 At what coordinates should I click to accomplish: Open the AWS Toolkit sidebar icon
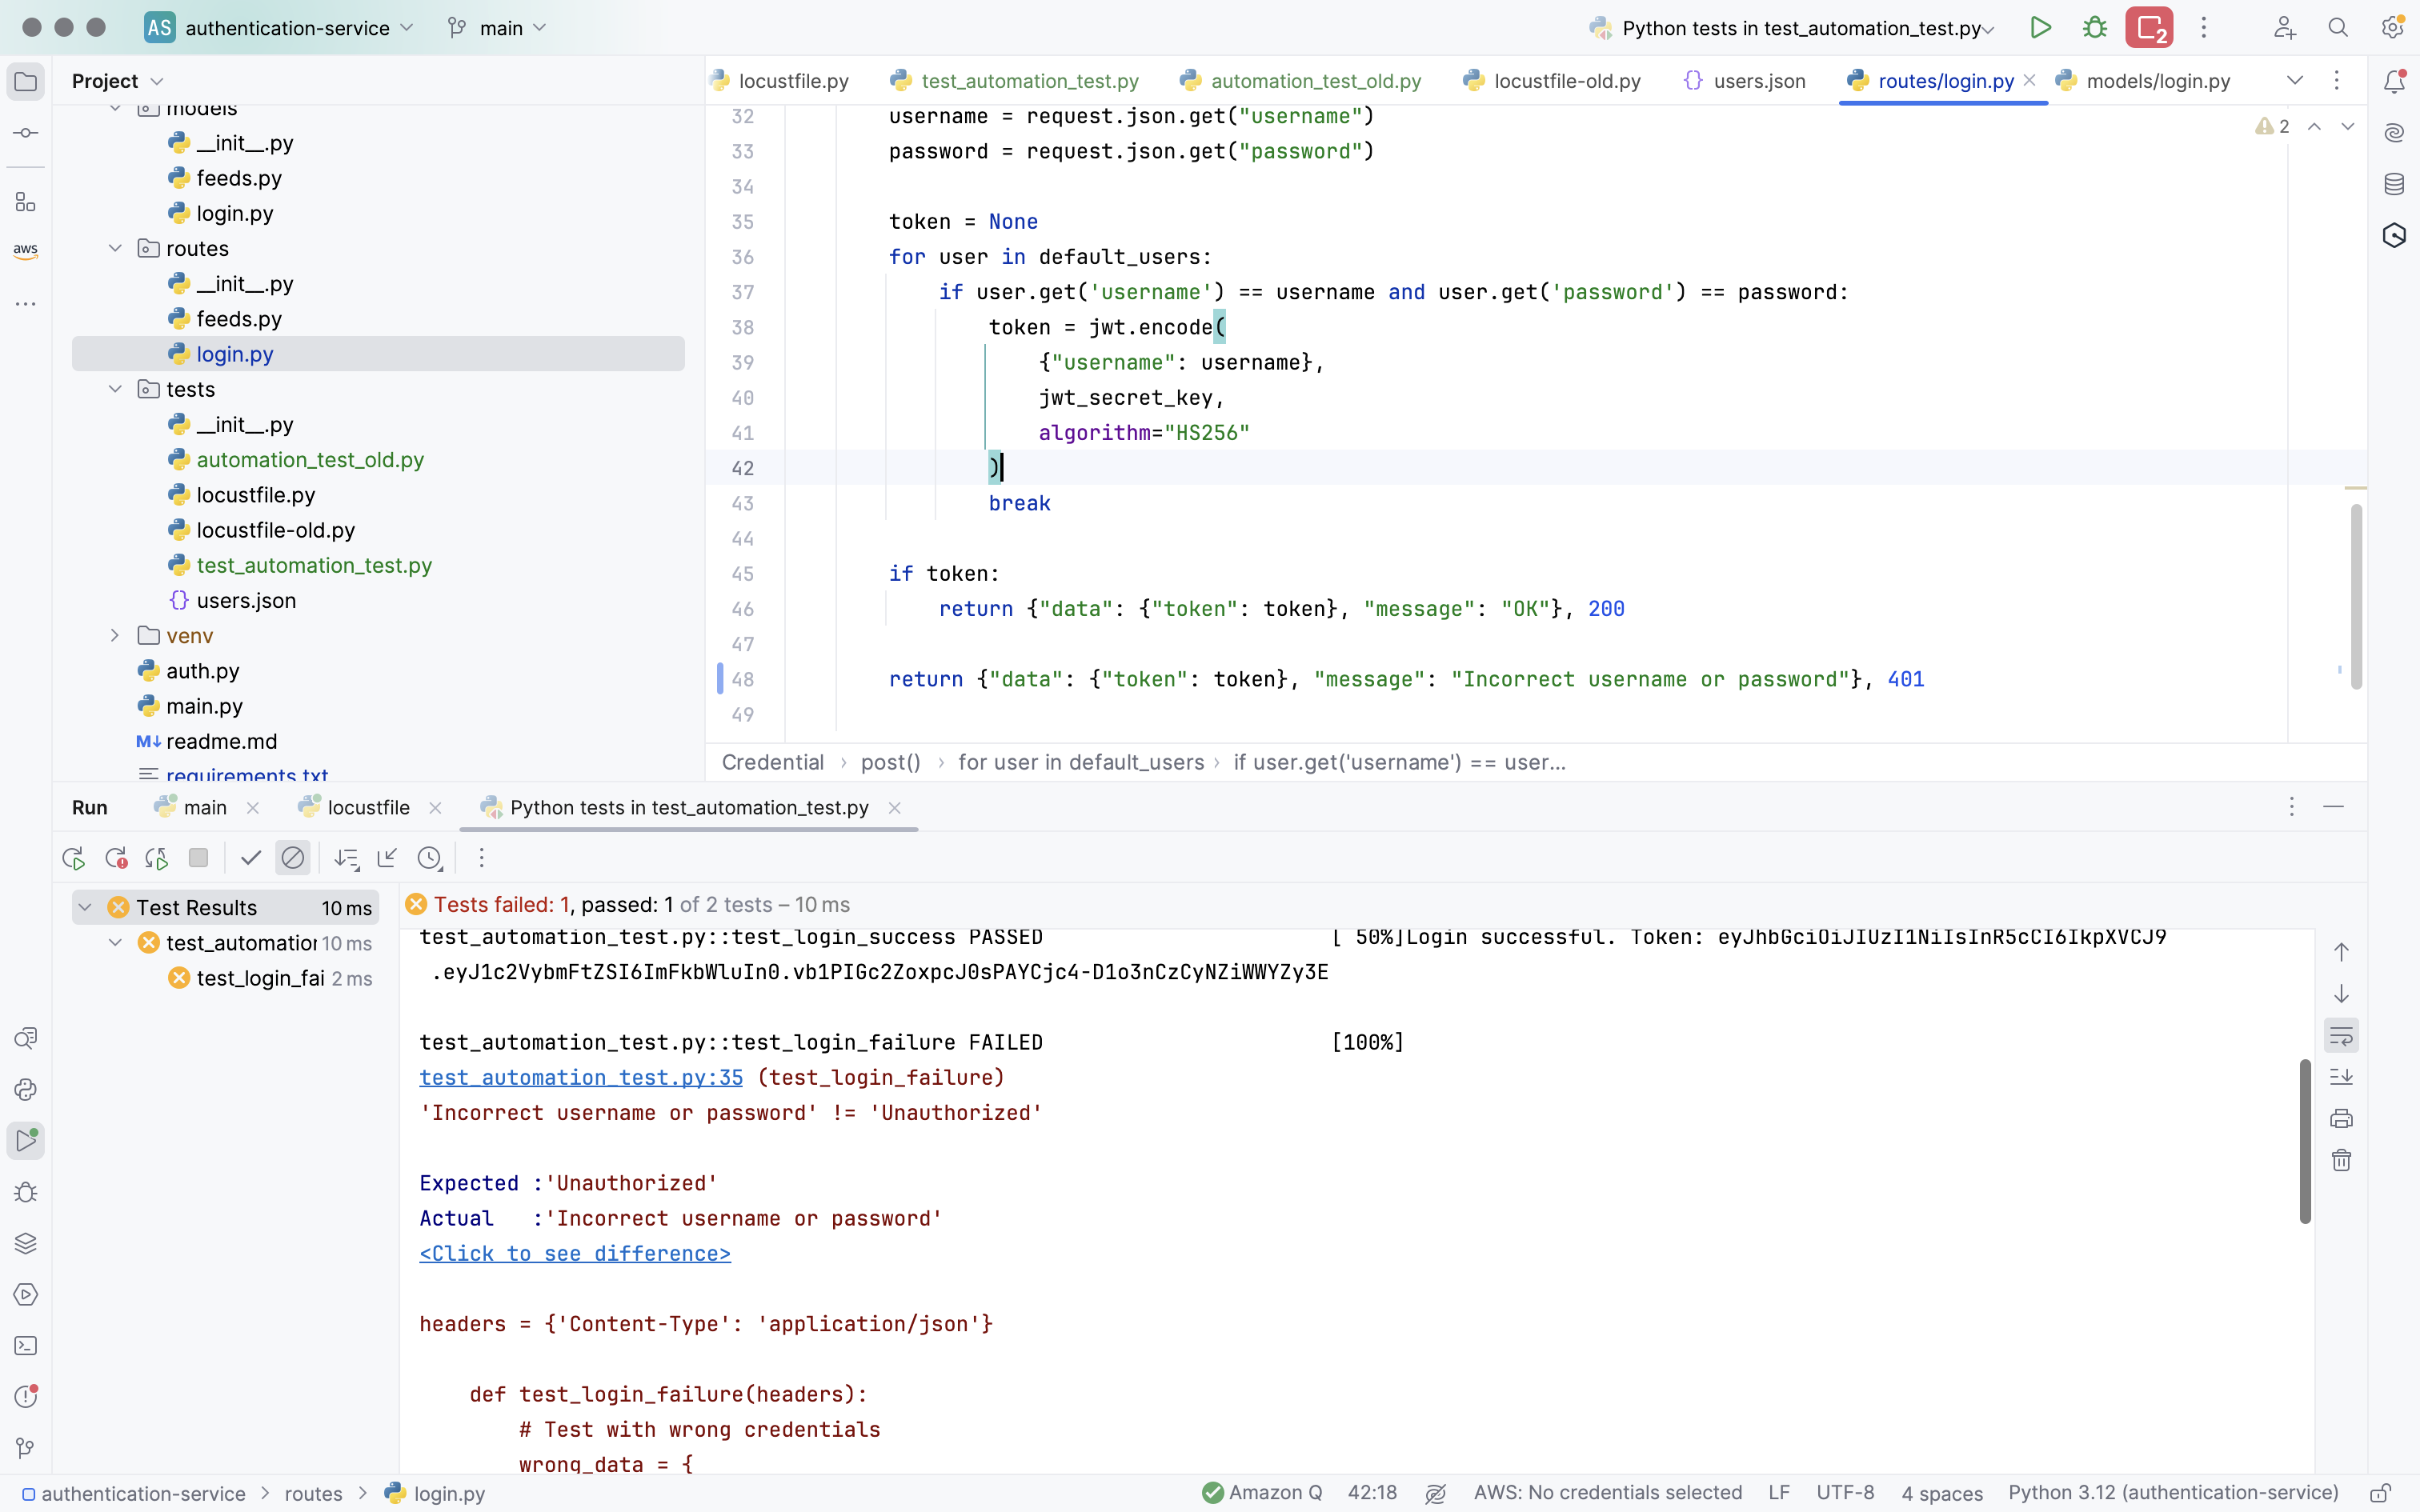(26, 250)
